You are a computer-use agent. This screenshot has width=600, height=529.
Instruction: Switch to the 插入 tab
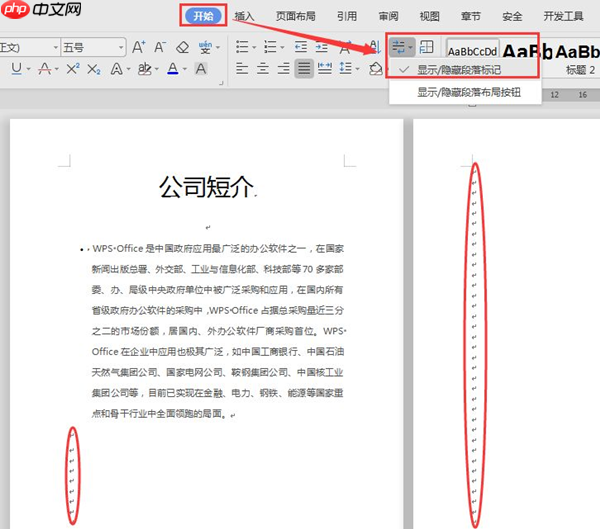click(x=244, y=16)
